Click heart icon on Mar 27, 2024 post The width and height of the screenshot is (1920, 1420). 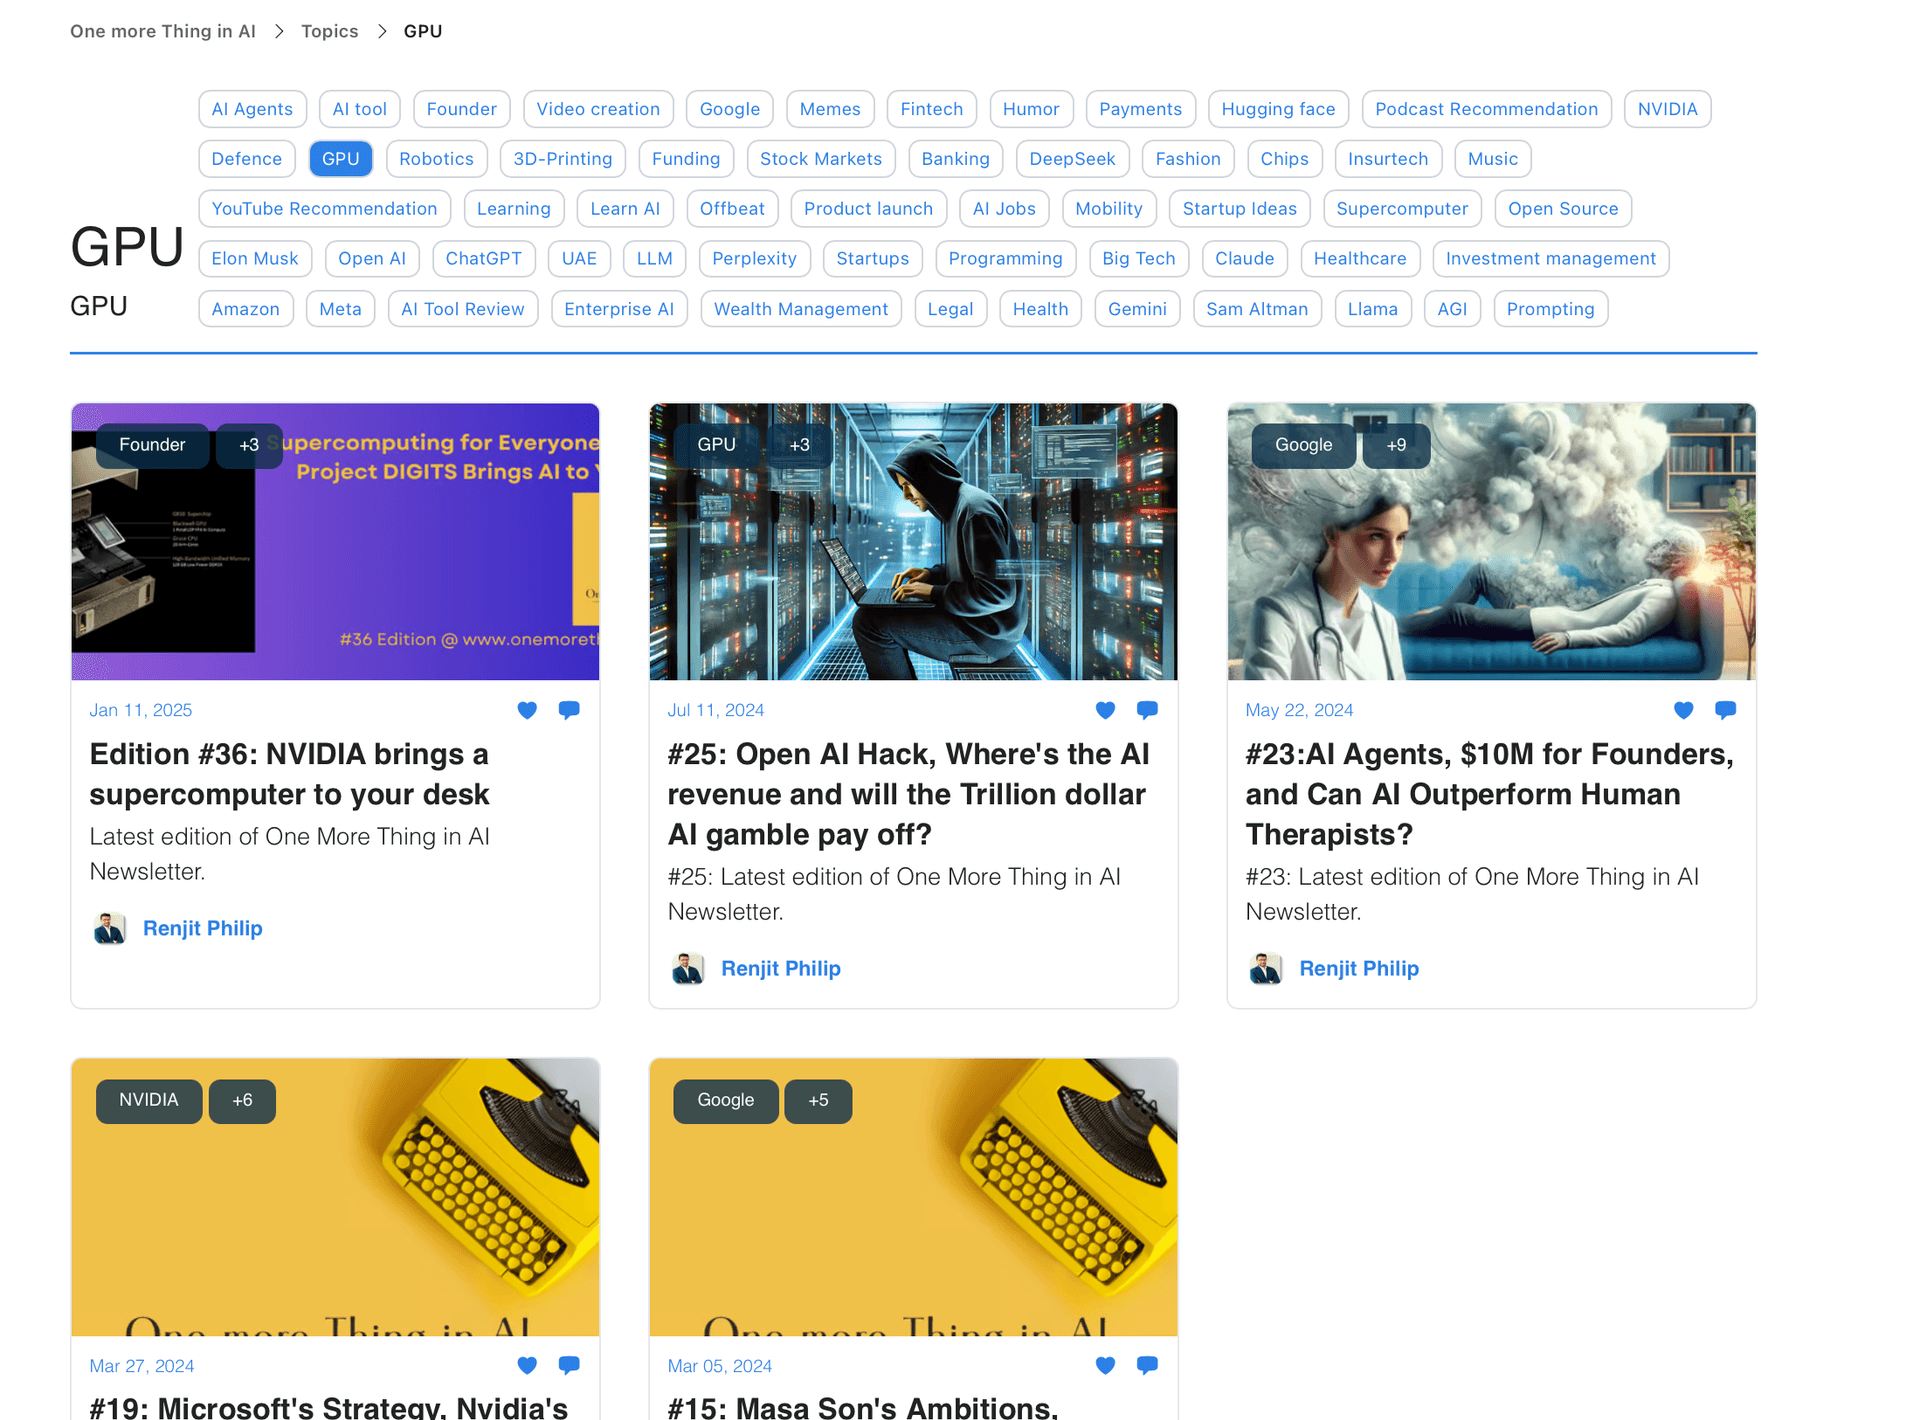pos(527,1365)
